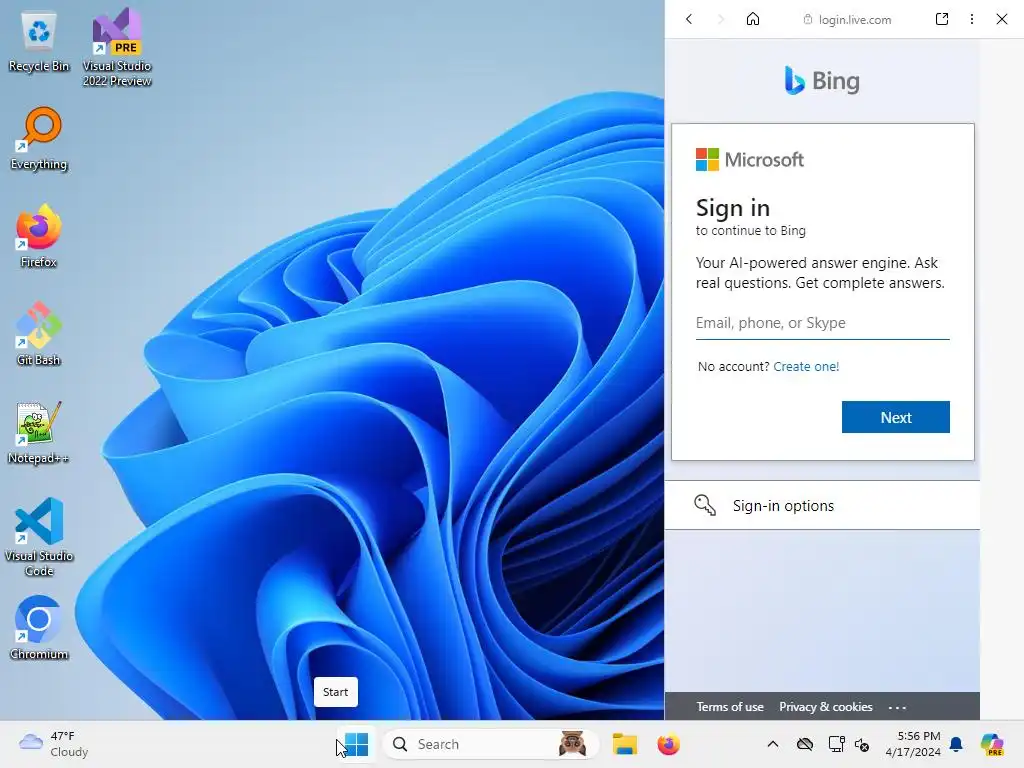
Task: Launch Firefox from the taskbar
Action: click(x=668, y=744)
